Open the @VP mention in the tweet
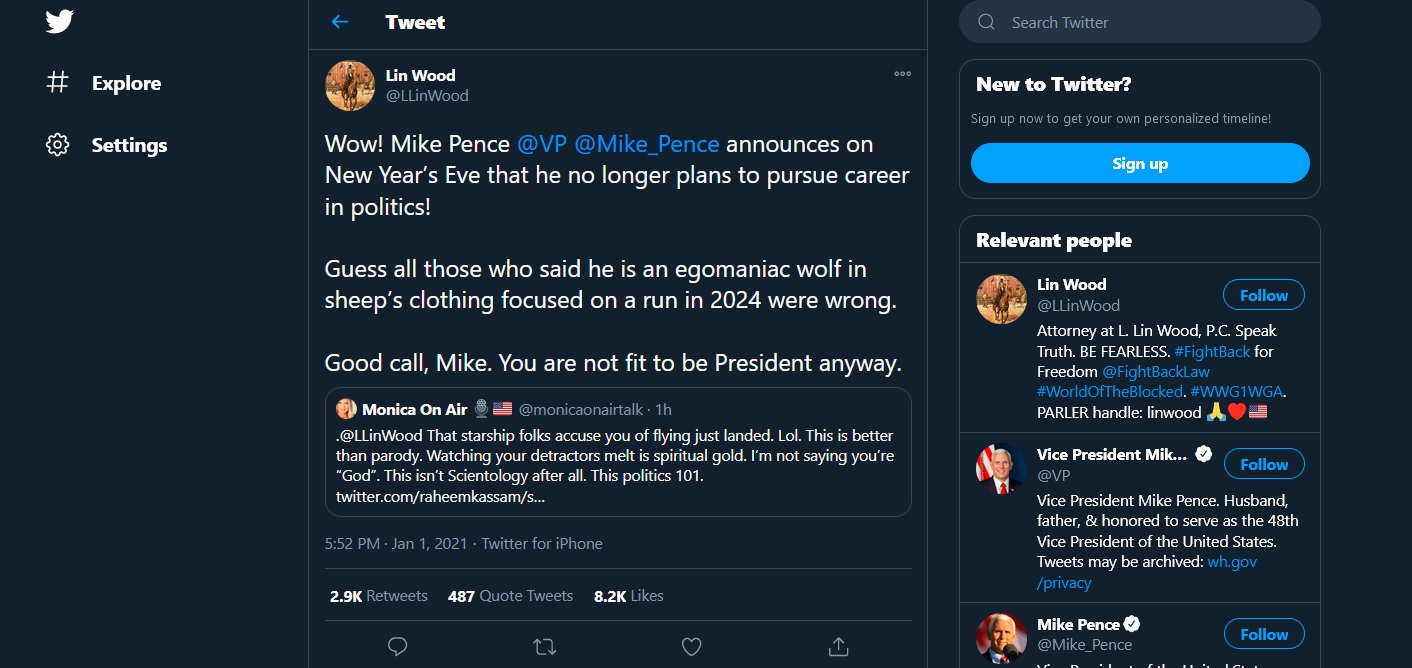The width and height of the screenshot is (1412, 668). tap(541, 144)
